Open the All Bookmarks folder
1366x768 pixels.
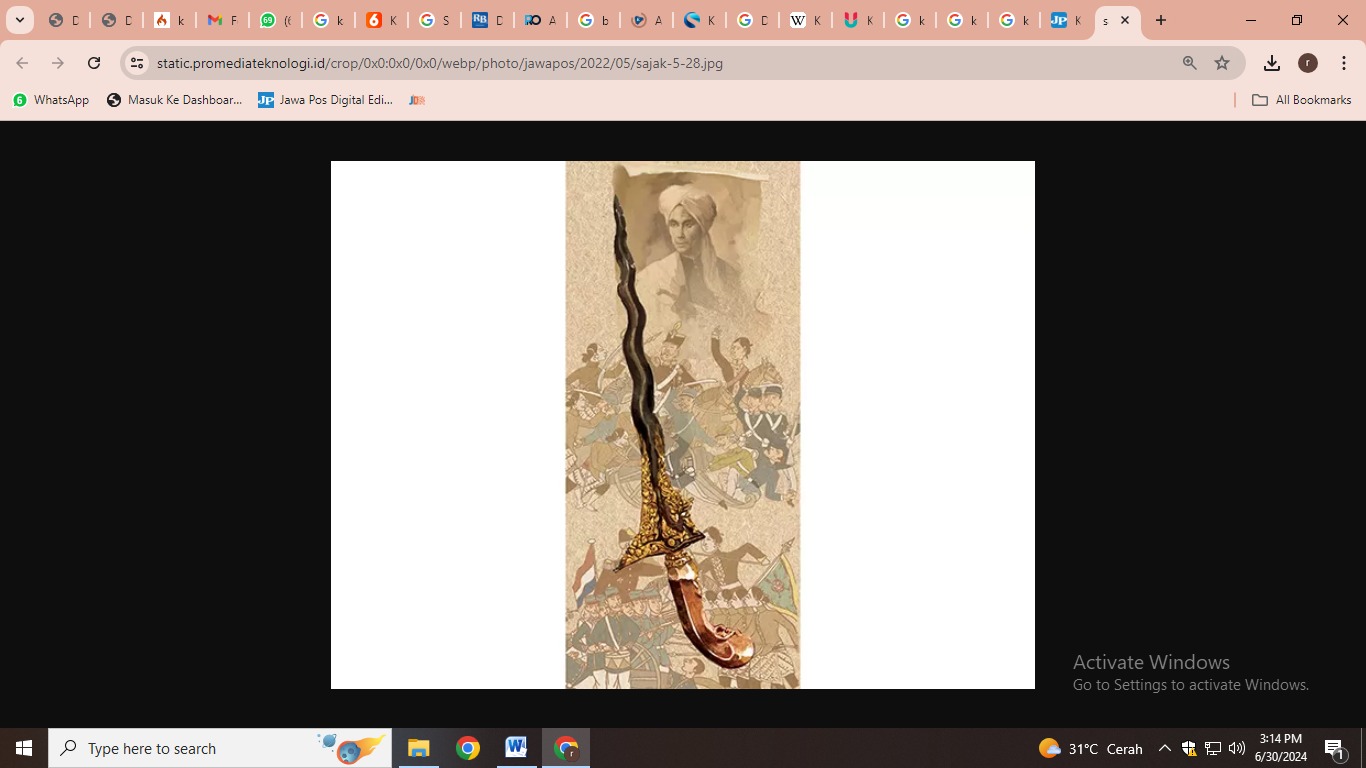1301,100
